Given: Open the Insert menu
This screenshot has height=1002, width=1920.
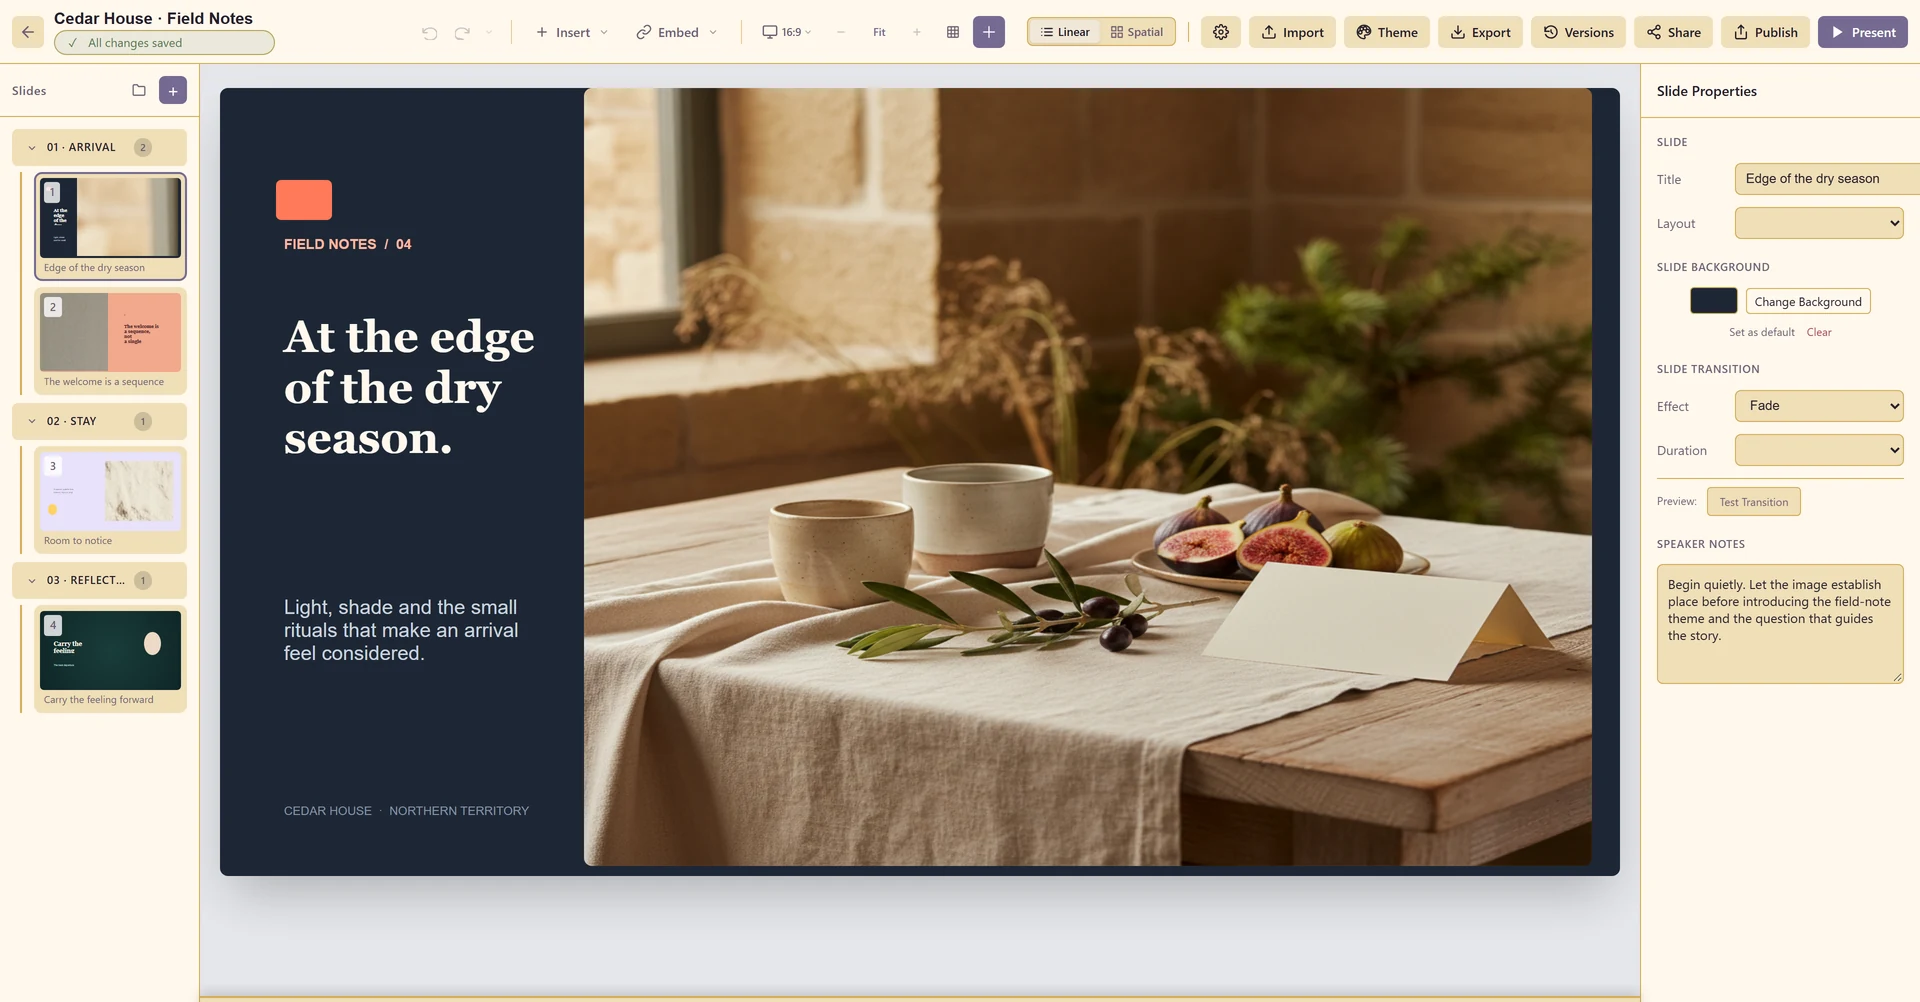Looking at the screenshot, I should 572,32.
